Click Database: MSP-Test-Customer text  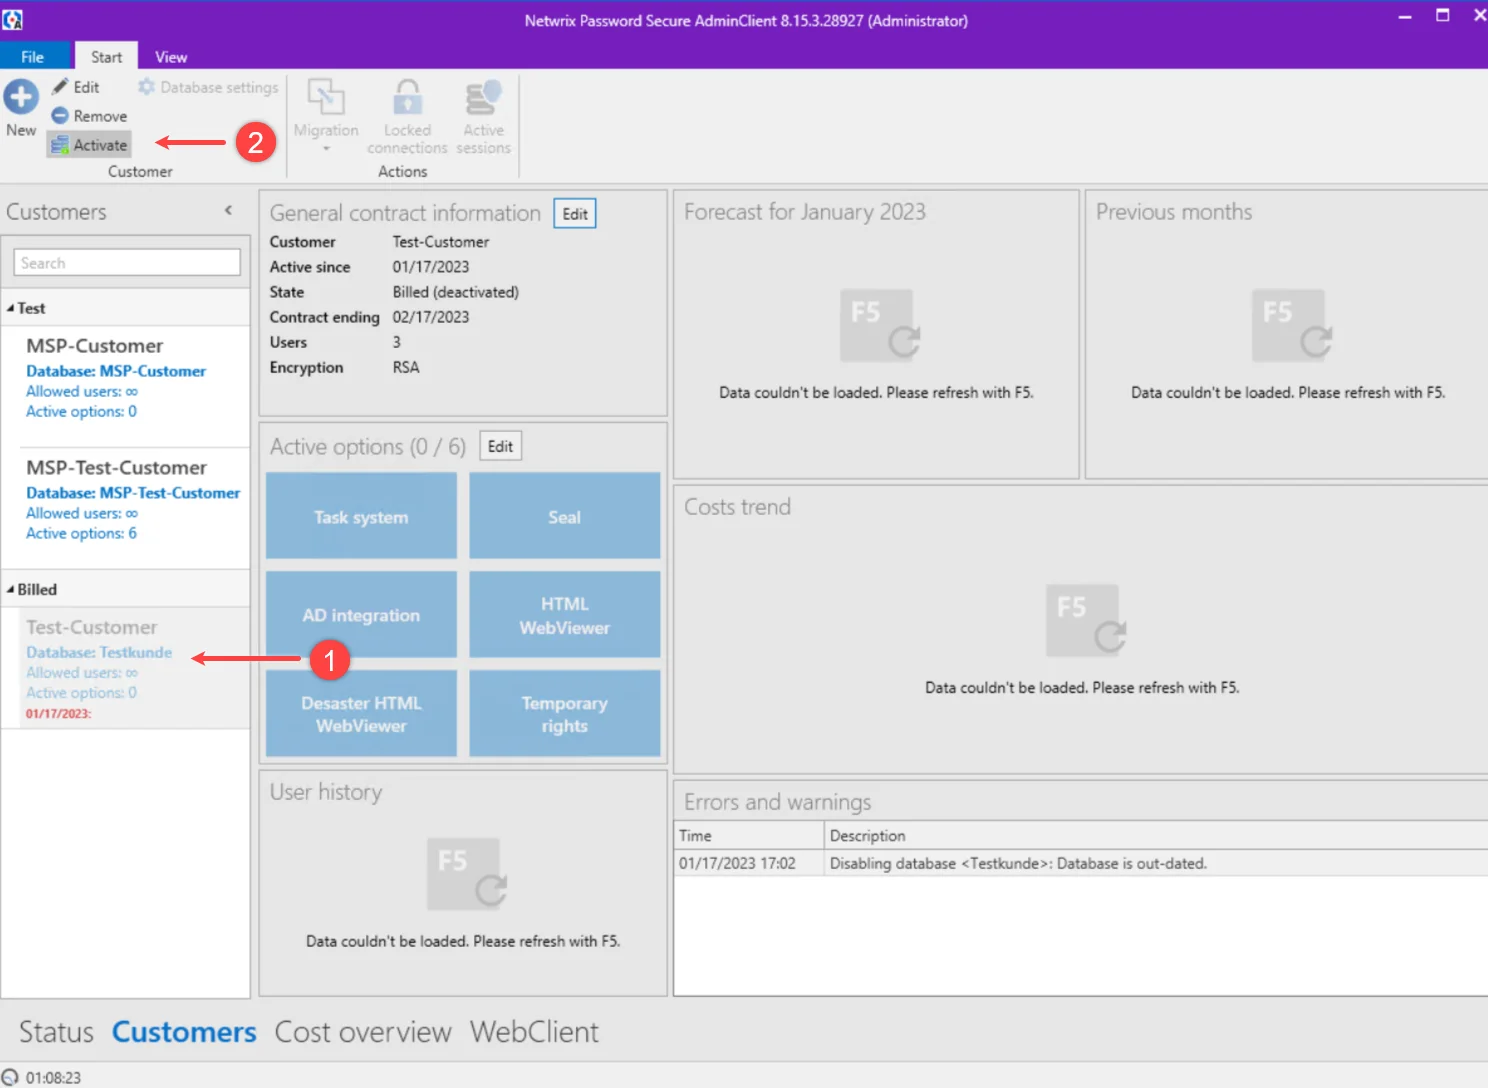133,493
